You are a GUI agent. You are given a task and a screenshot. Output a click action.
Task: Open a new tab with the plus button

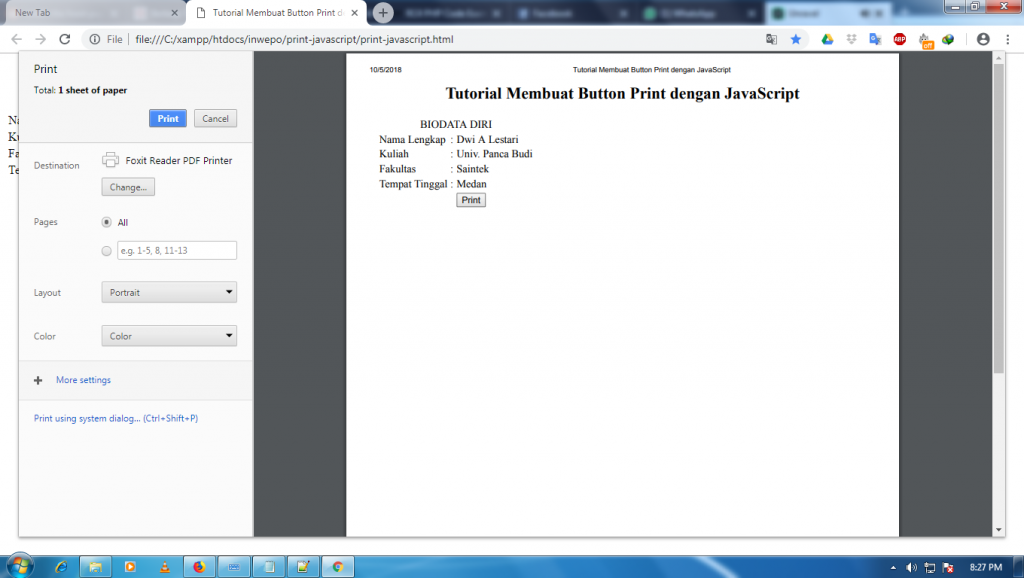tap(383, 12)
